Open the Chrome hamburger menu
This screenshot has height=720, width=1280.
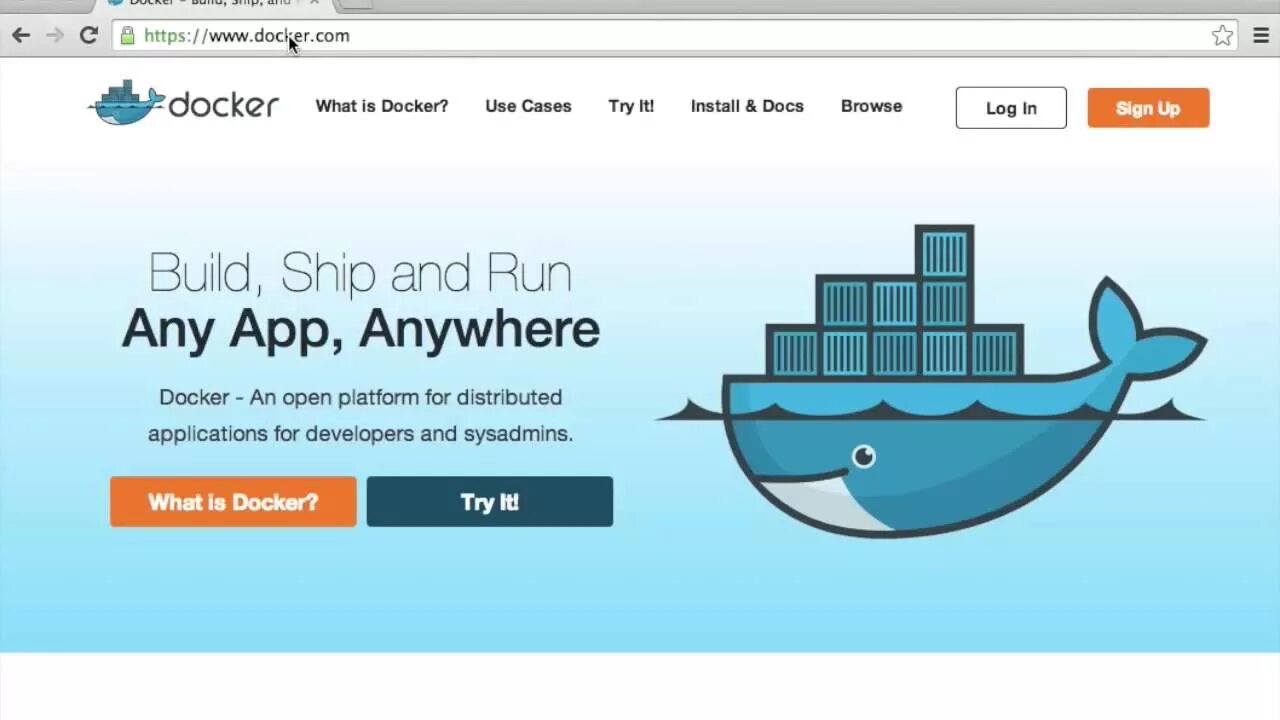click(x=1261, y=36)
